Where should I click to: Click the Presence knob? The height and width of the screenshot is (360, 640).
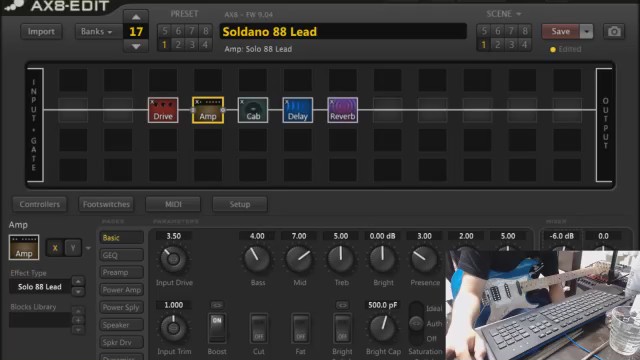pos(424,259)
